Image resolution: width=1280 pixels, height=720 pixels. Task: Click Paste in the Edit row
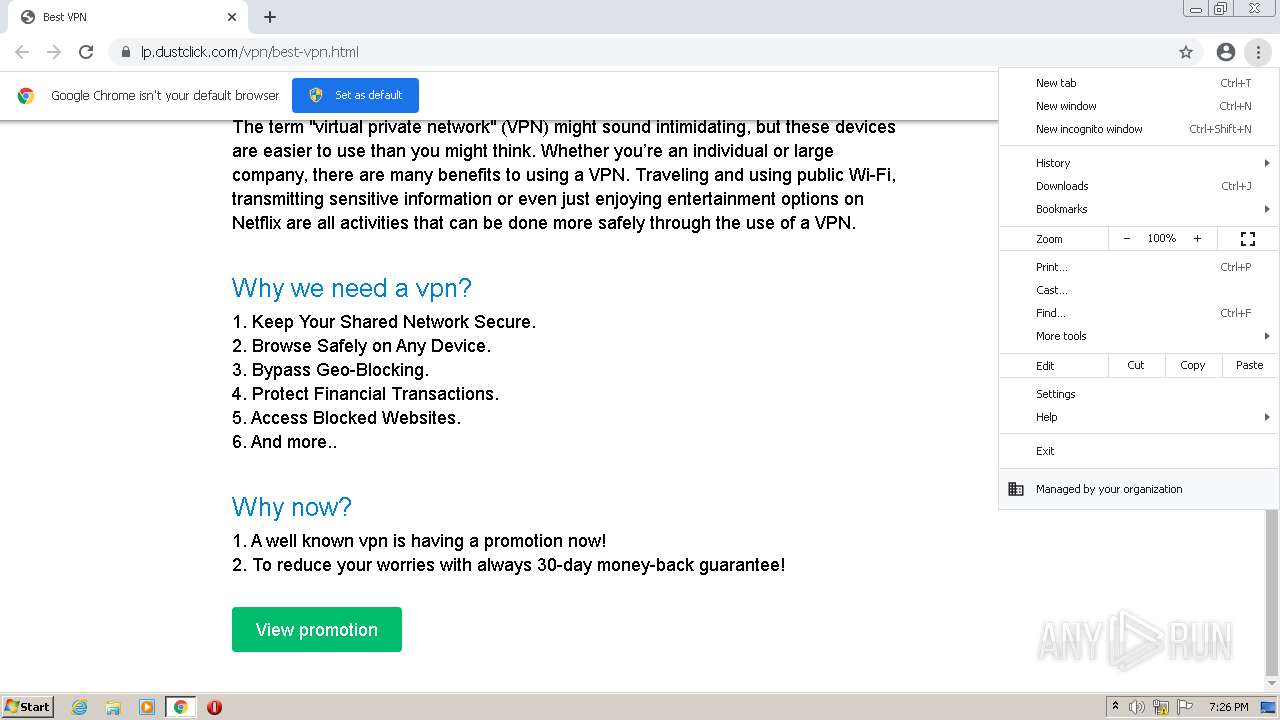click(1250, 365)
